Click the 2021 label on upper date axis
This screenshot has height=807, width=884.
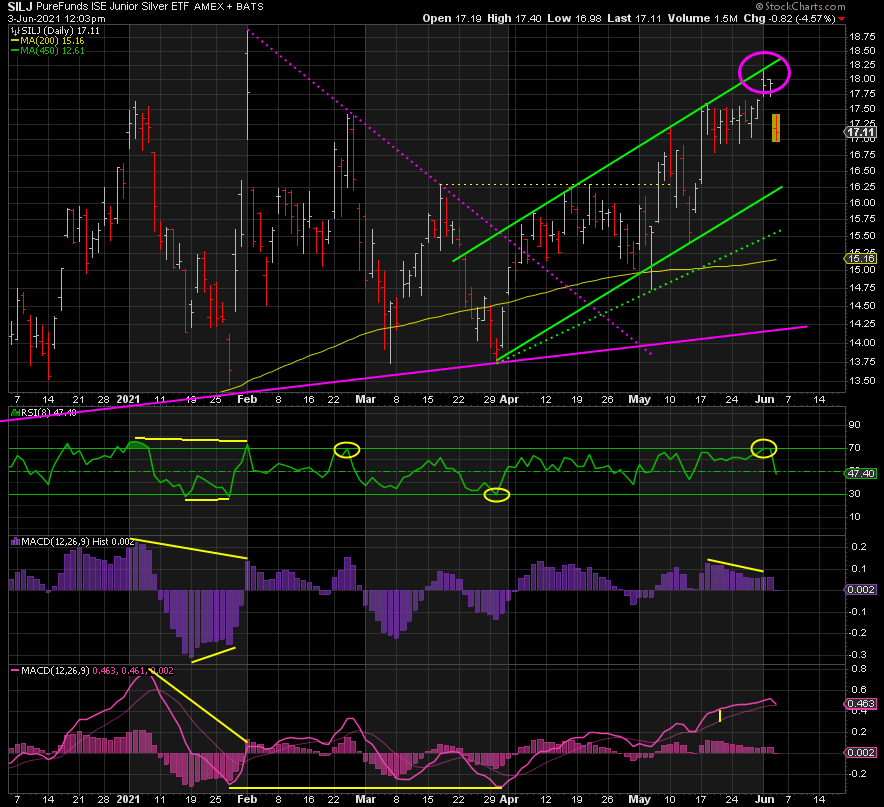(128, 399)
